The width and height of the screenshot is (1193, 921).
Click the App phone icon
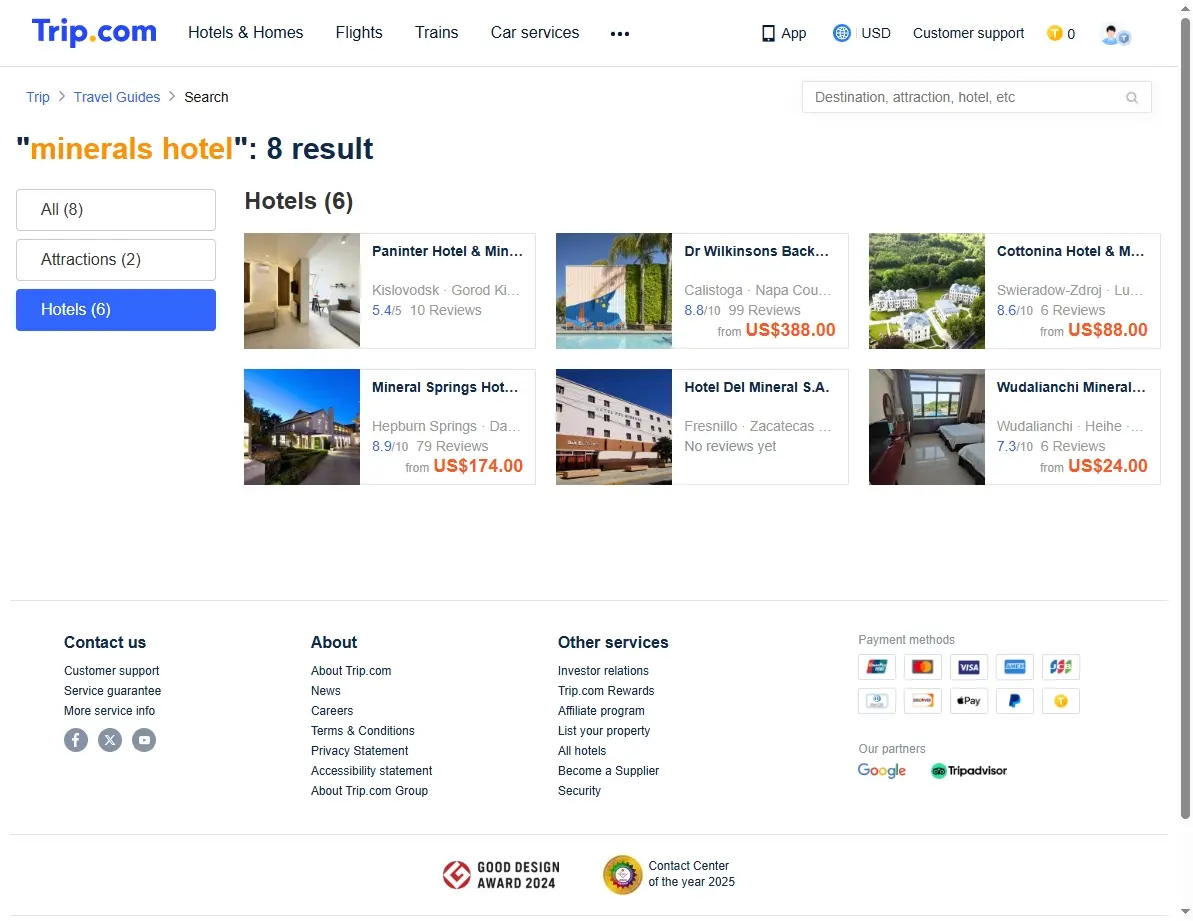(x=768, y=33)
